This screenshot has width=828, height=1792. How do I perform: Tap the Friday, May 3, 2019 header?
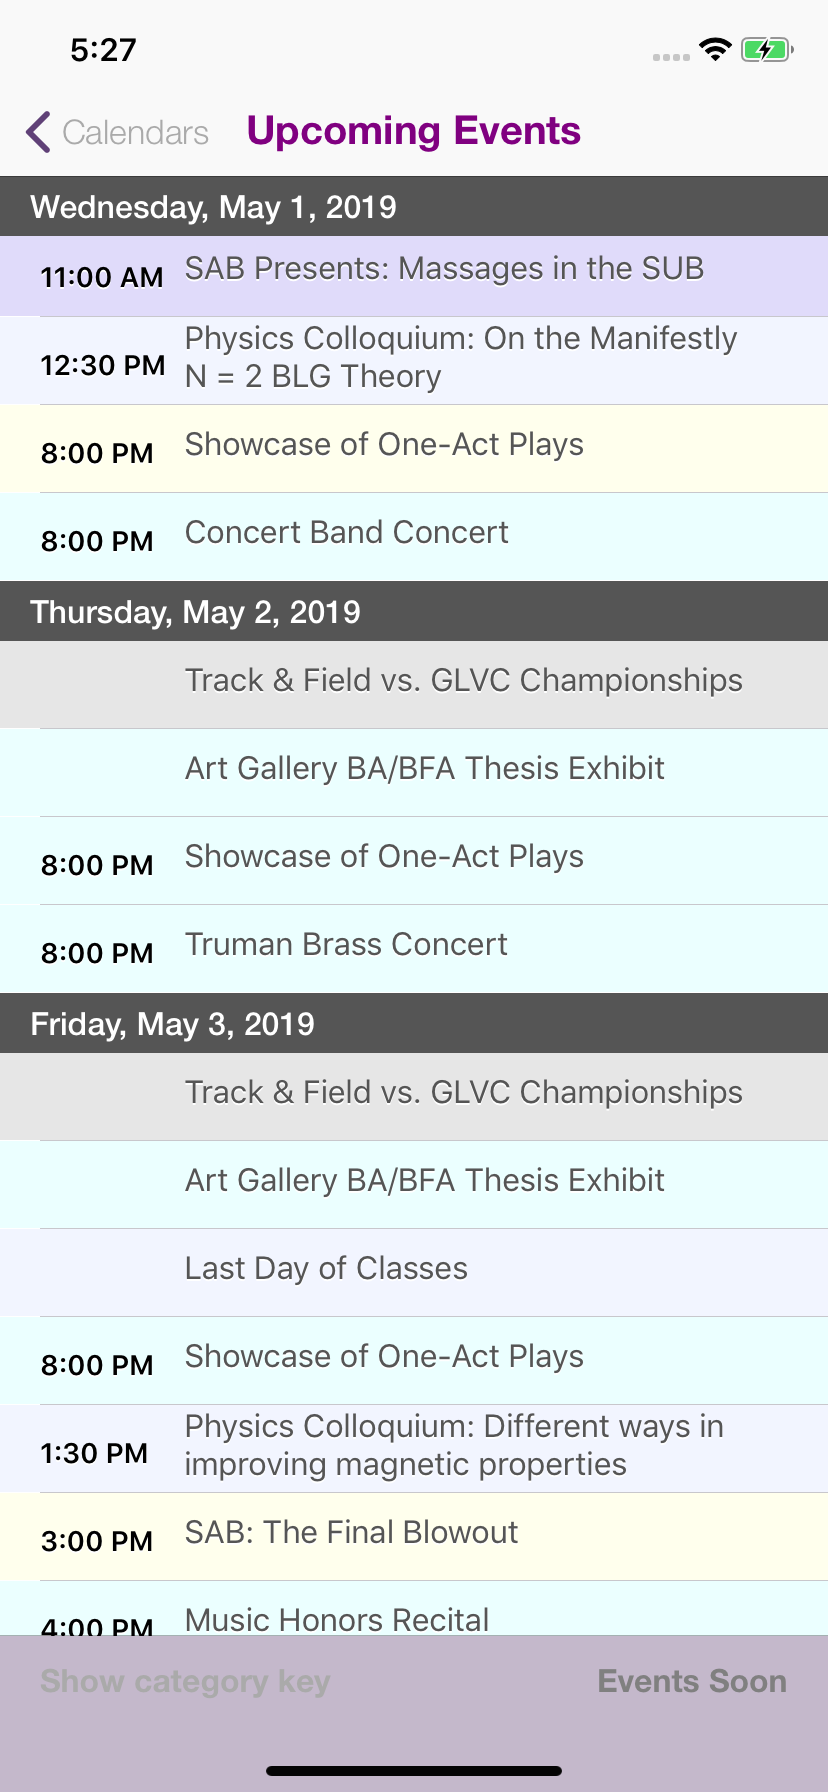click(172, 1024)
